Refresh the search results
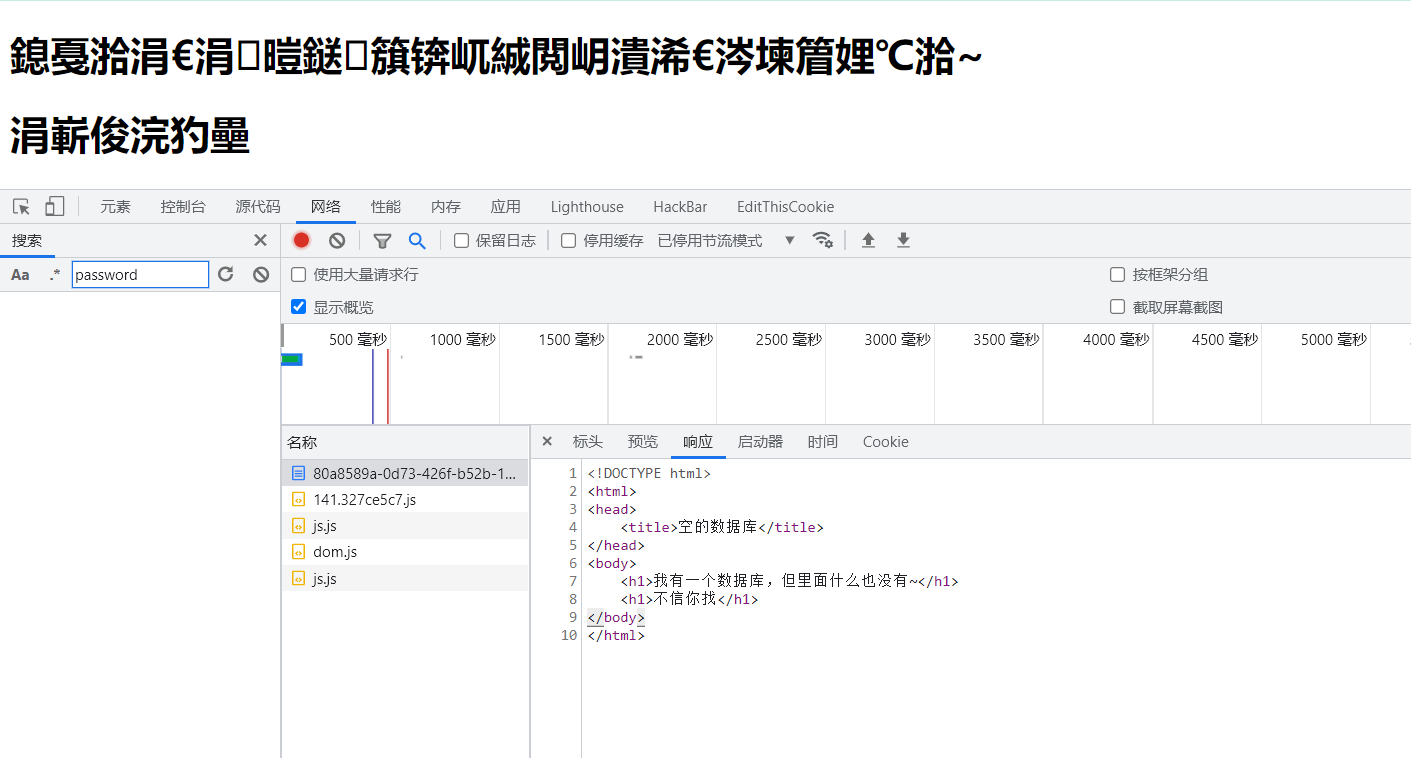This screenshot has height=758, width=1411. [x=226, y=274]
